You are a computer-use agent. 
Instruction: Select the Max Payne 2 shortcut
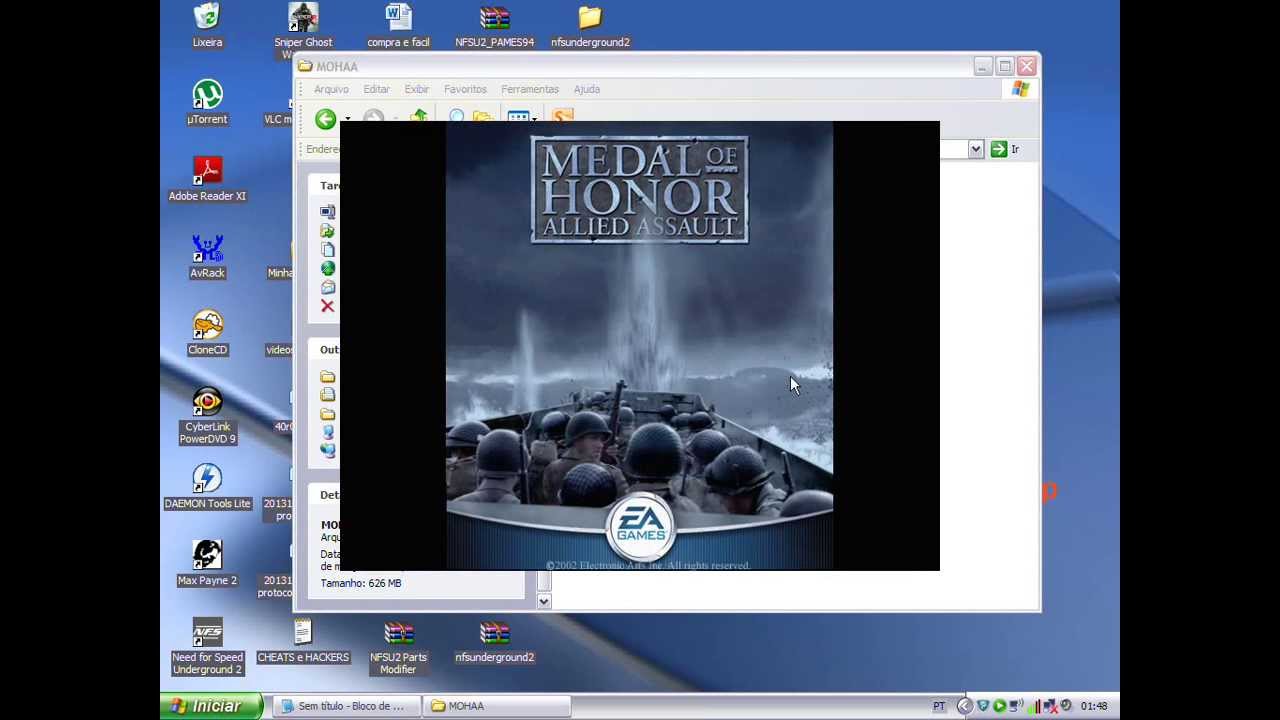[207, 564]
